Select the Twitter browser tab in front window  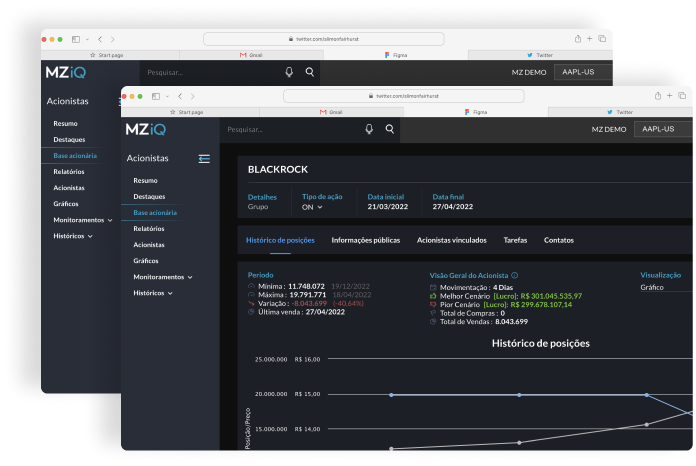point(620,112)
